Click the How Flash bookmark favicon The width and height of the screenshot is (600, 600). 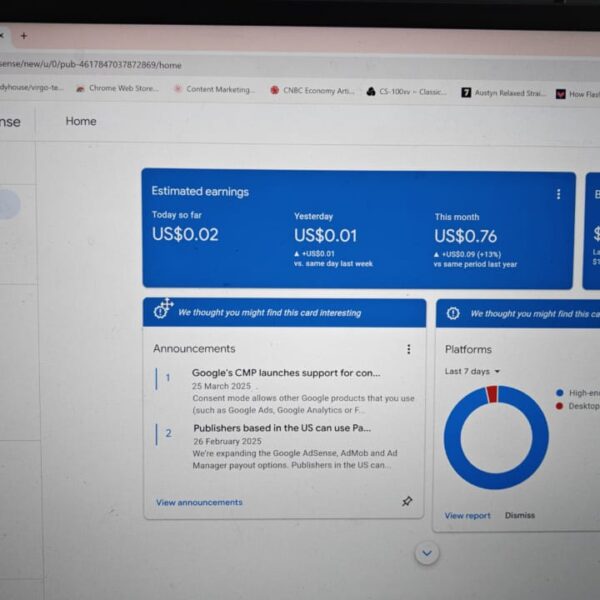tap(560, 94)
